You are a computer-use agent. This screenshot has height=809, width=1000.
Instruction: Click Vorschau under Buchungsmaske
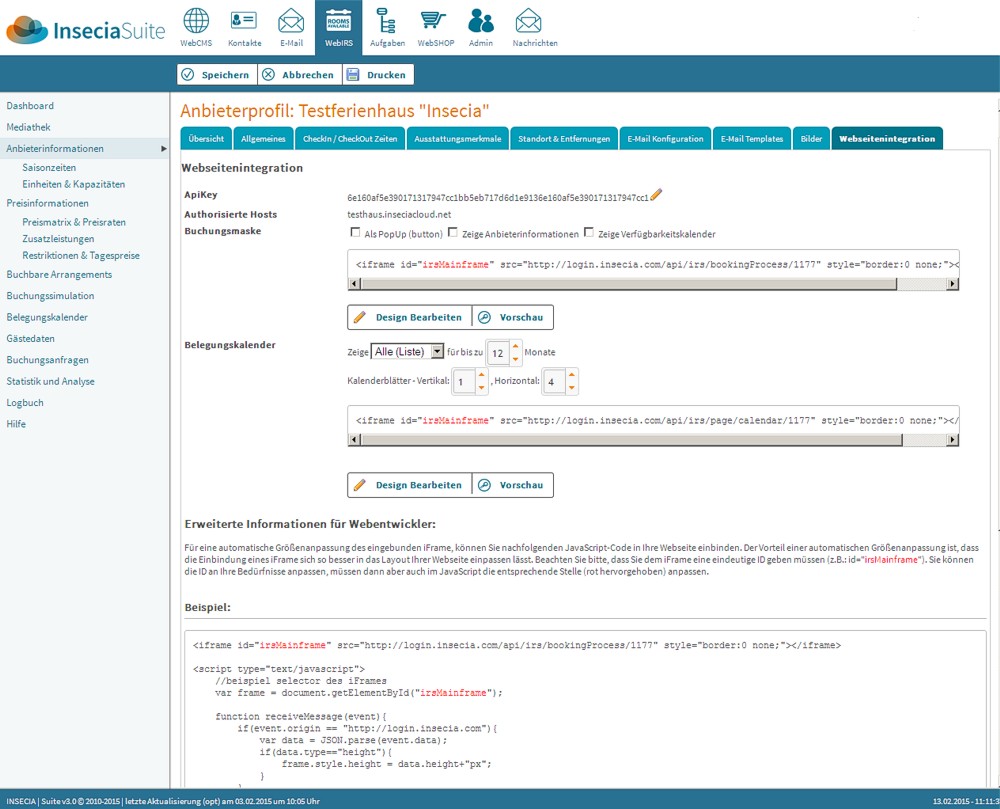[513, 317]
